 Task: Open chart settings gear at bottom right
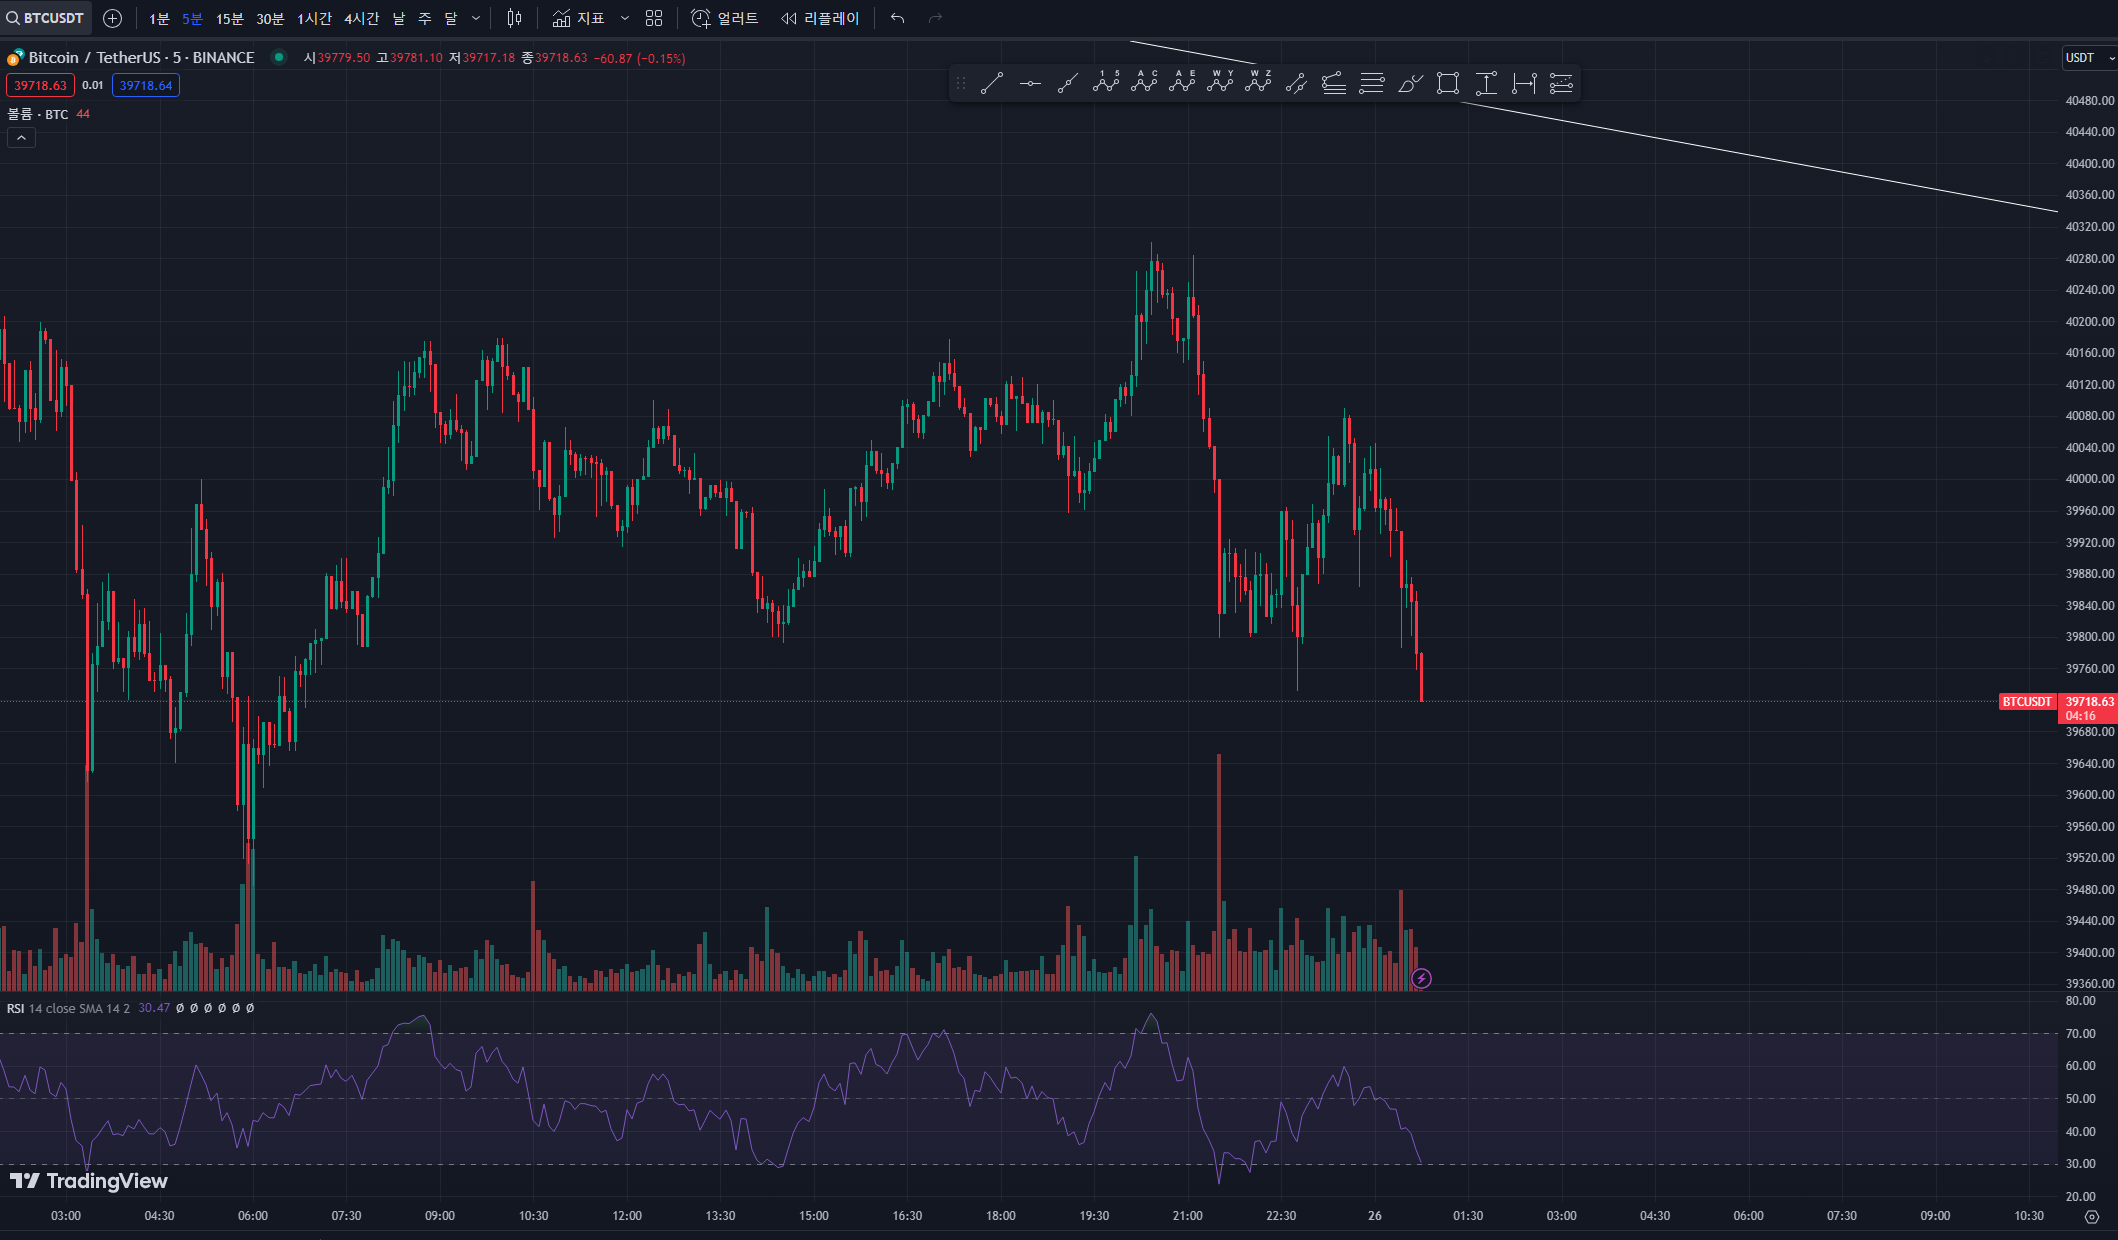click(x=2091, y=1216)
